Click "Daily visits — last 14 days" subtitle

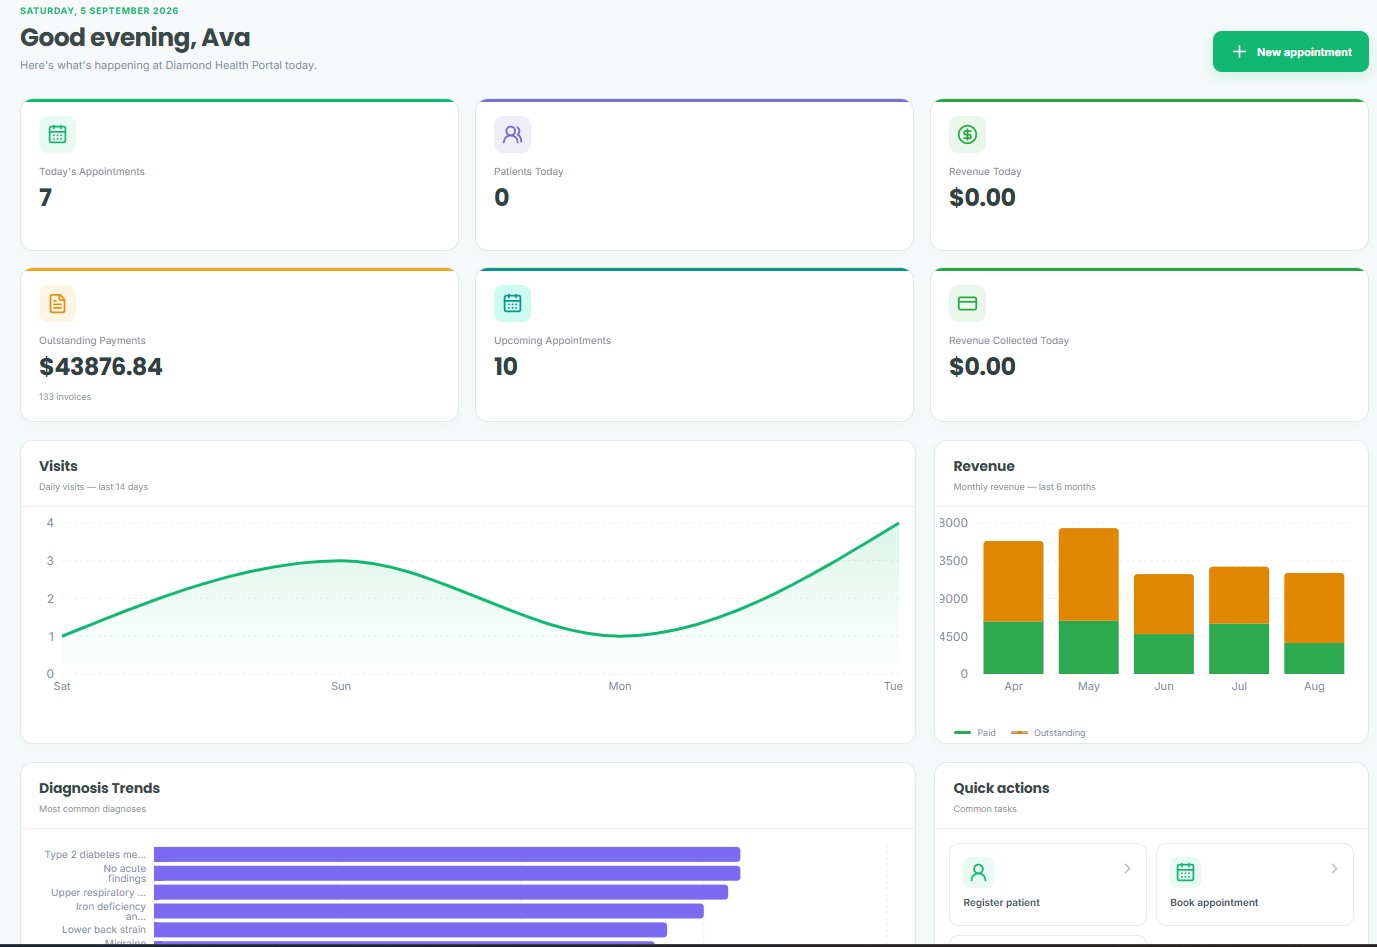(x=93, y=487)
